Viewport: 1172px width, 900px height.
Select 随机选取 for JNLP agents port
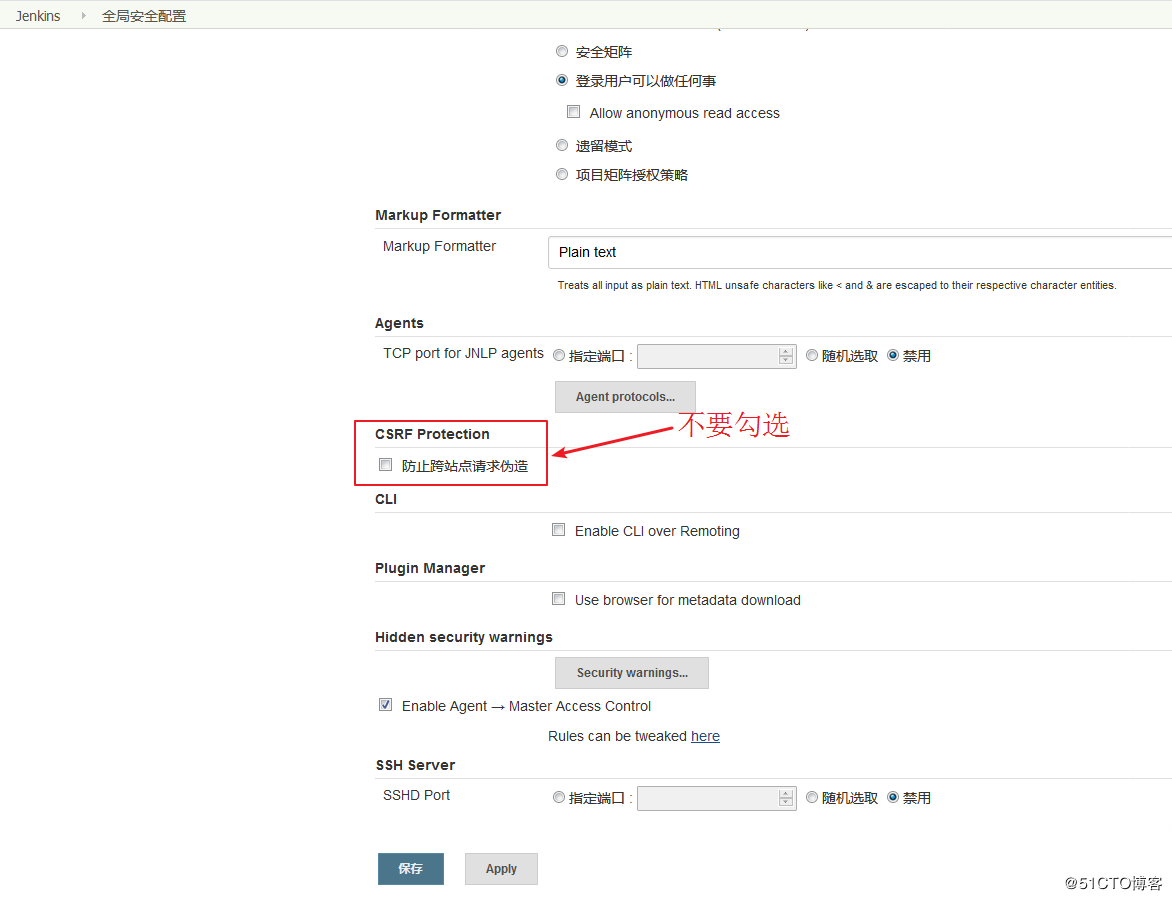pos(812,355)
